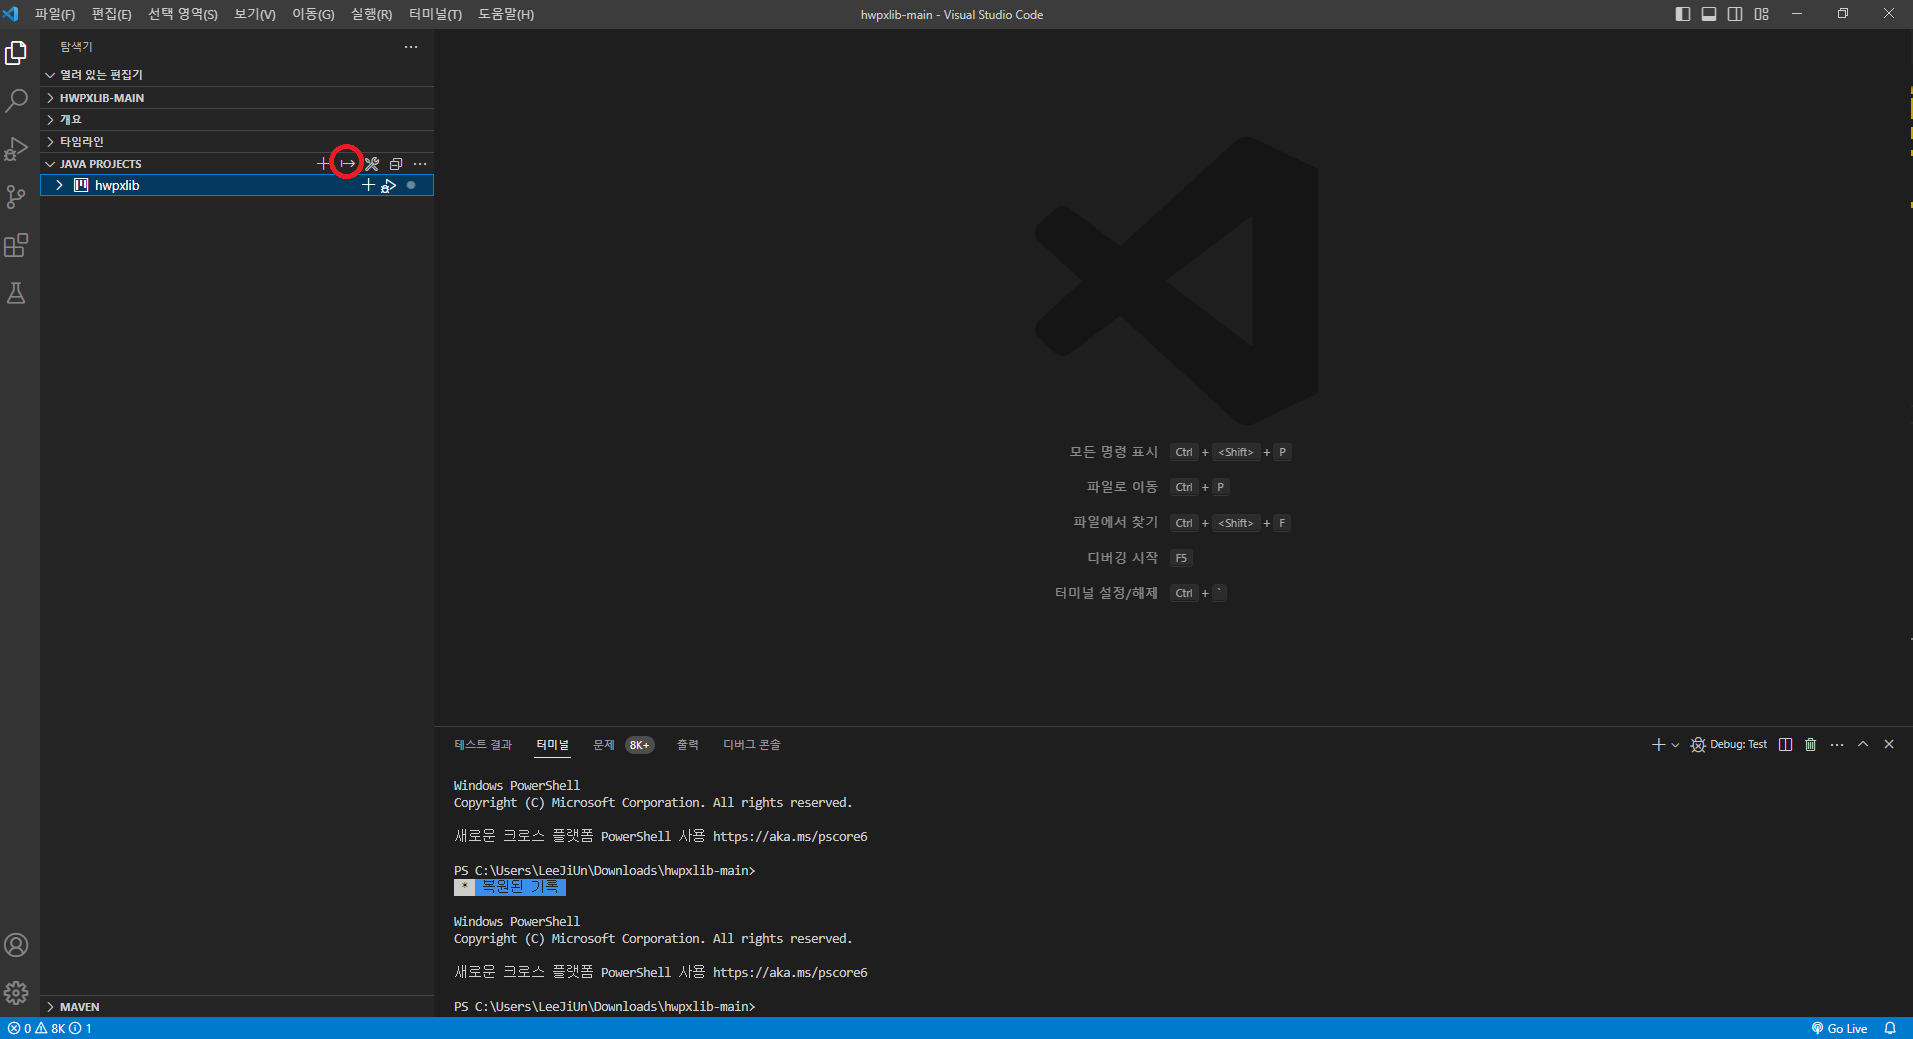Click the Export Jar arrow icon
Screen dimensions: 1913x1039
347,163
